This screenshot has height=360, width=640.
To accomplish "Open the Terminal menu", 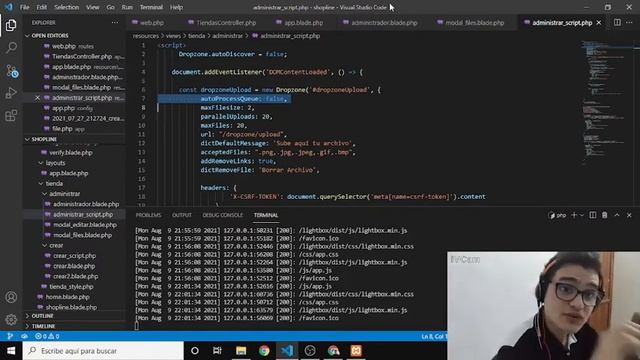I will (x=151, y=7).
